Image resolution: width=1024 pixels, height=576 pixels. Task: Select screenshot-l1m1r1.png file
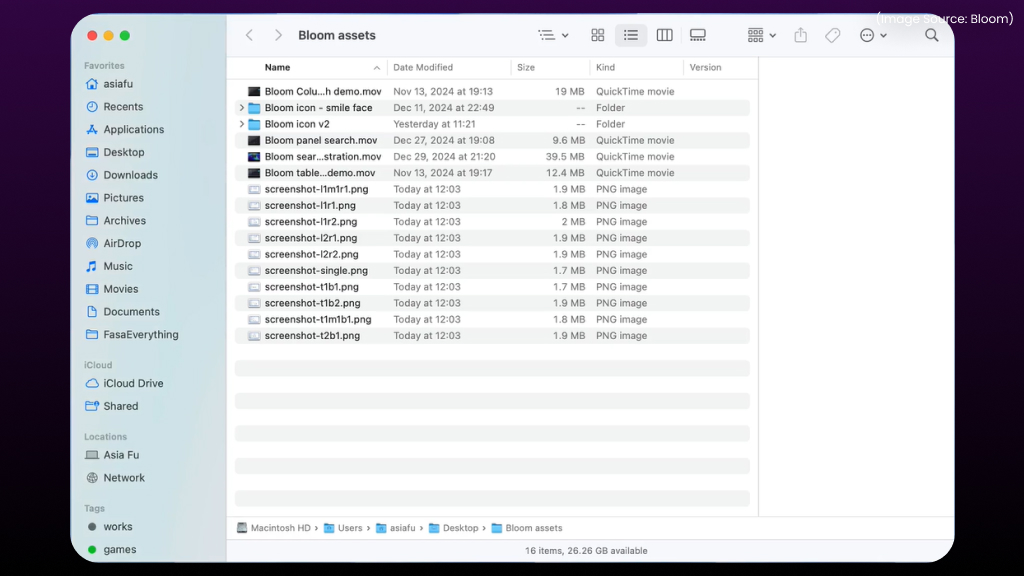316,189
